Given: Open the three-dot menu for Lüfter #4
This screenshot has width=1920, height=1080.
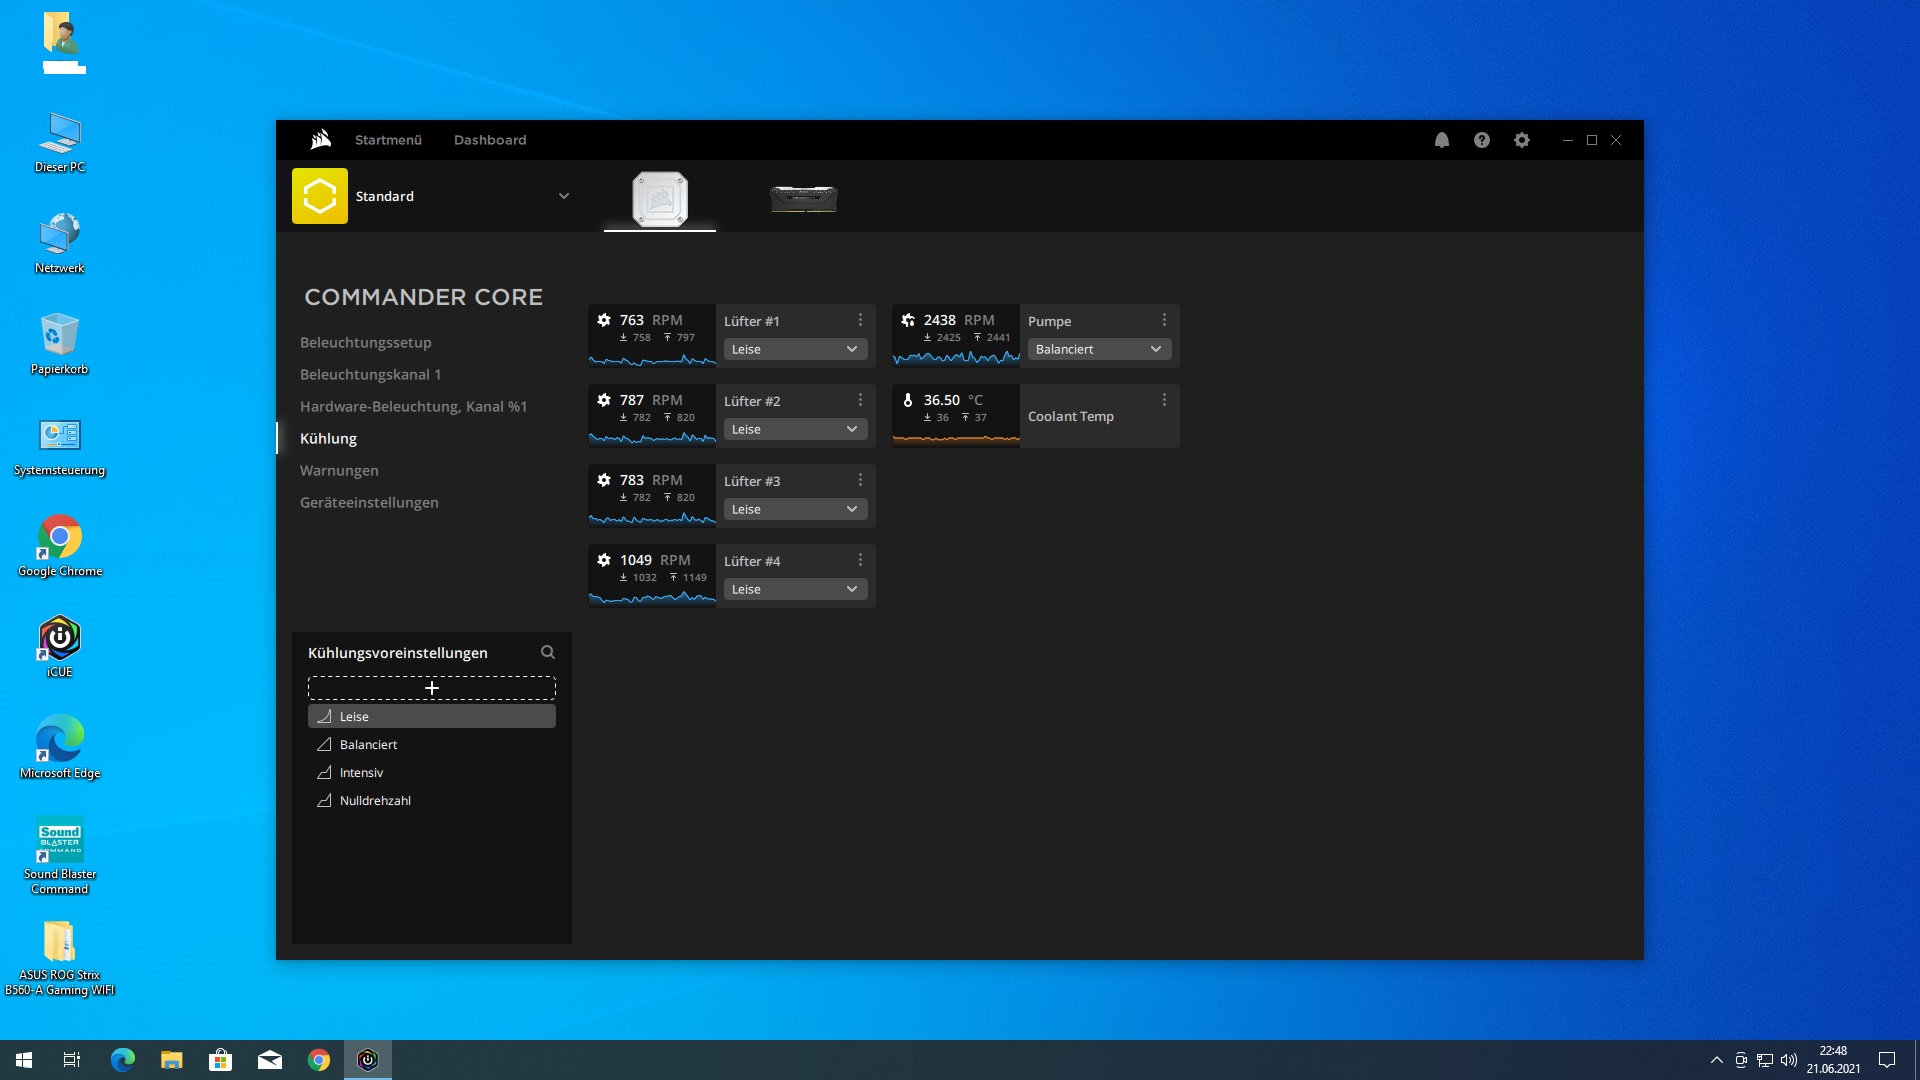Looking at the screenshot, I should click(x=860, y=560).
